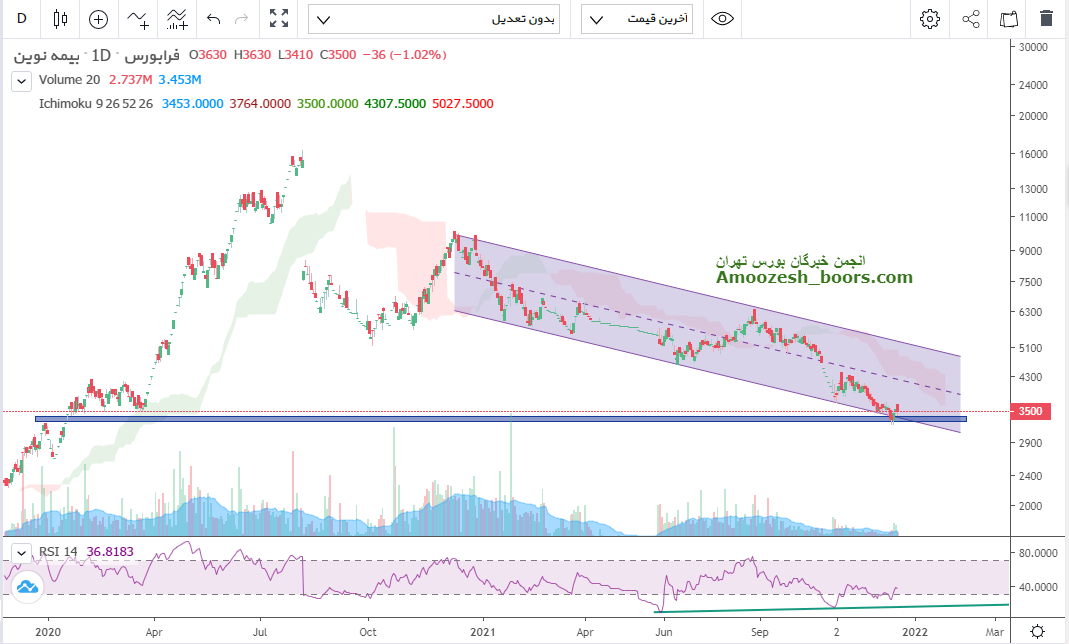The width and height of the screenshot is (1069, 644).
Task: Click the share chart icon
Action: [970, 18]
